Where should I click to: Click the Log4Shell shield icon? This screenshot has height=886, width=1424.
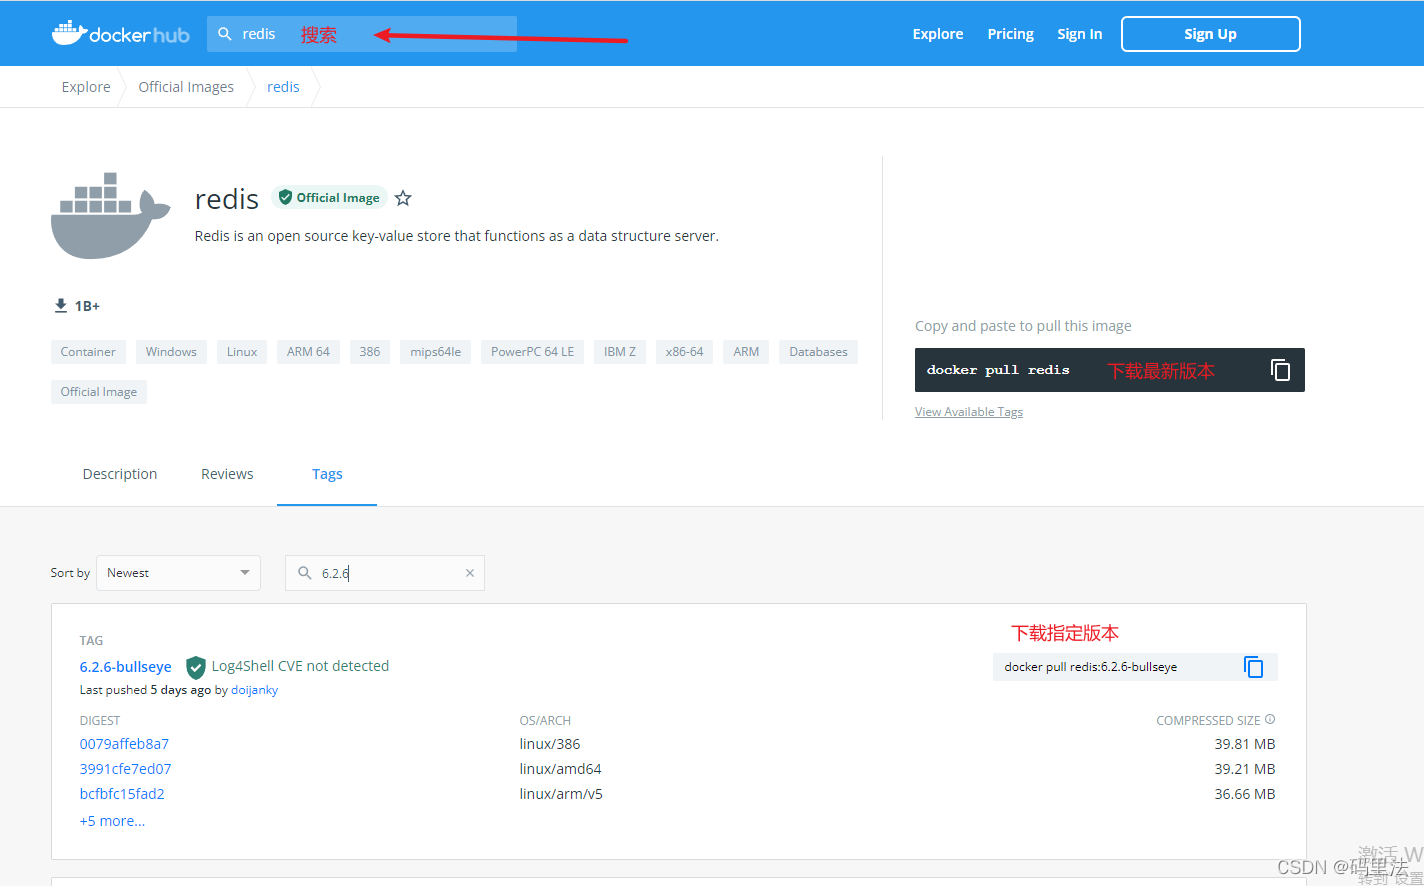pos(196,667)
